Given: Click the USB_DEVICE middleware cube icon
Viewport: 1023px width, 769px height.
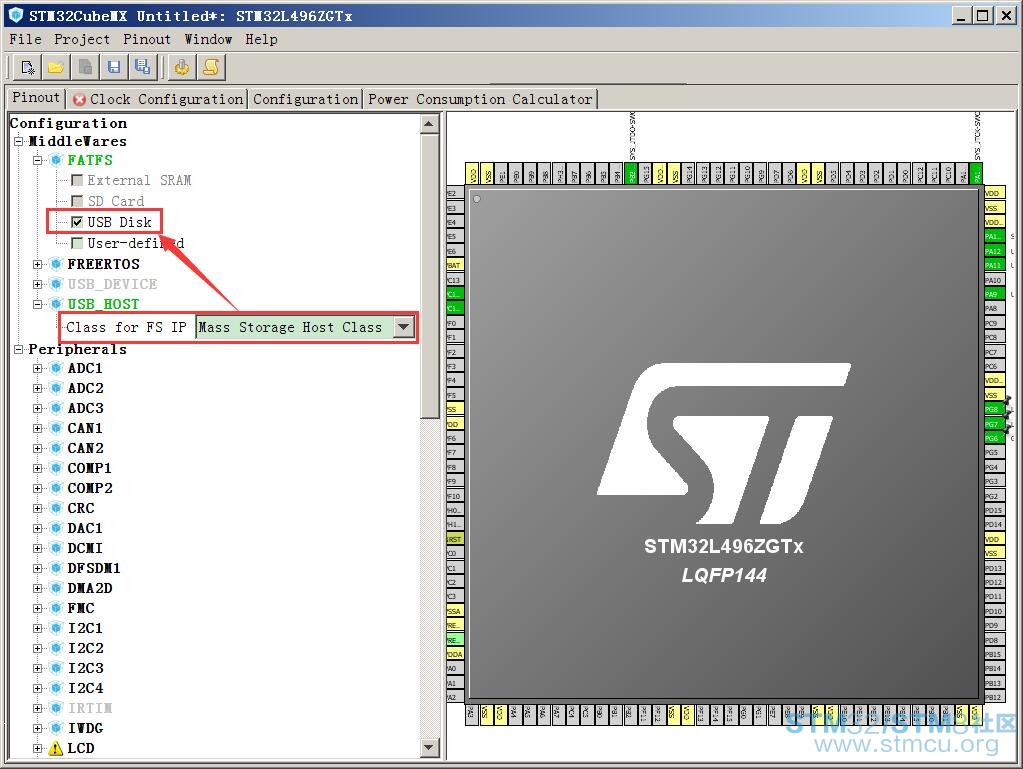Looking at the screenshot, I should coord(56,284).
